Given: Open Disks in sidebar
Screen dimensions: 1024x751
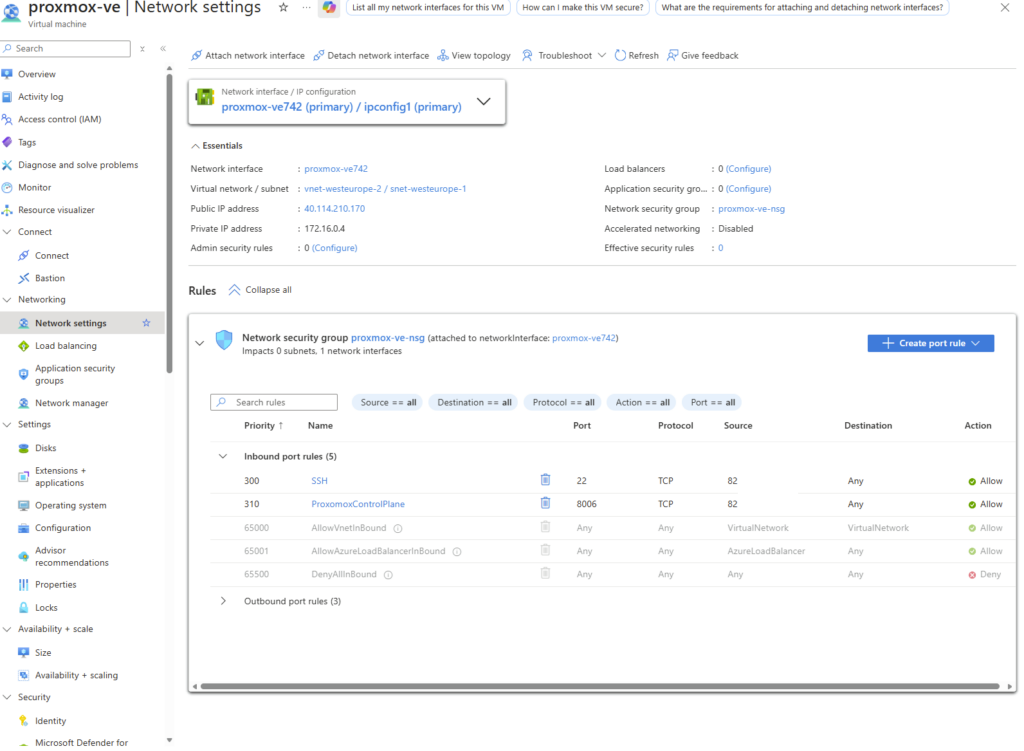Looking at the screenshot, I should (x=45, y=448).
